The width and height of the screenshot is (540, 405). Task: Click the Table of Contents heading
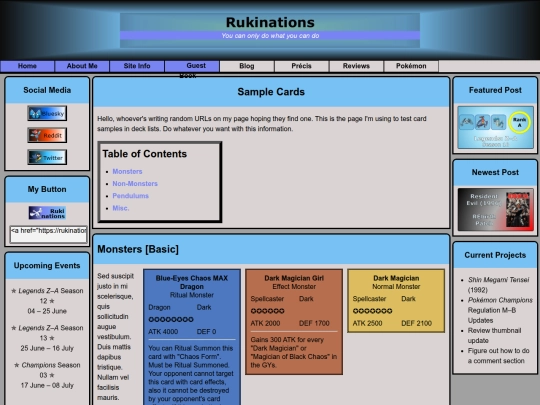(144, 154)
